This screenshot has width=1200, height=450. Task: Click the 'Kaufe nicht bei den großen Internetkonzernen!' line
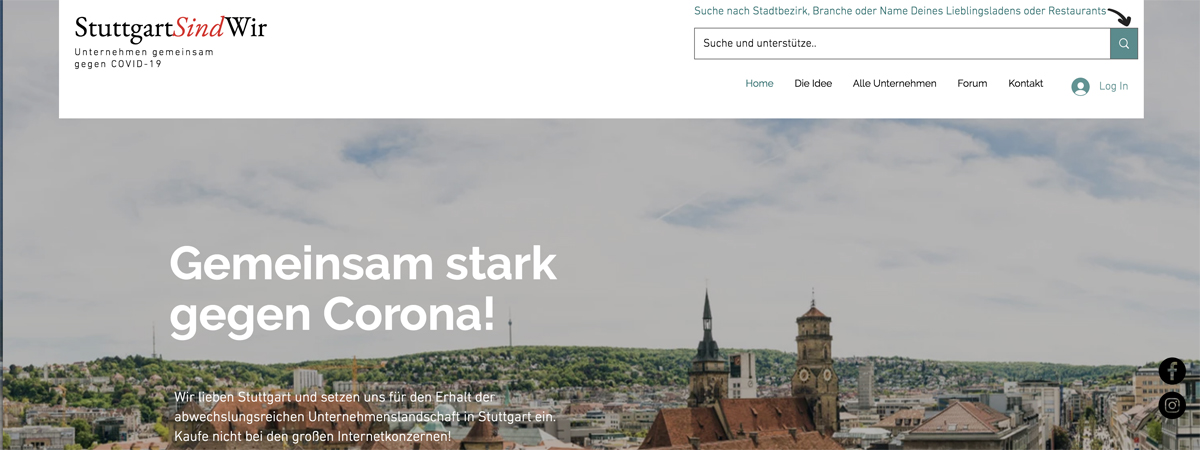pos(312,437)
